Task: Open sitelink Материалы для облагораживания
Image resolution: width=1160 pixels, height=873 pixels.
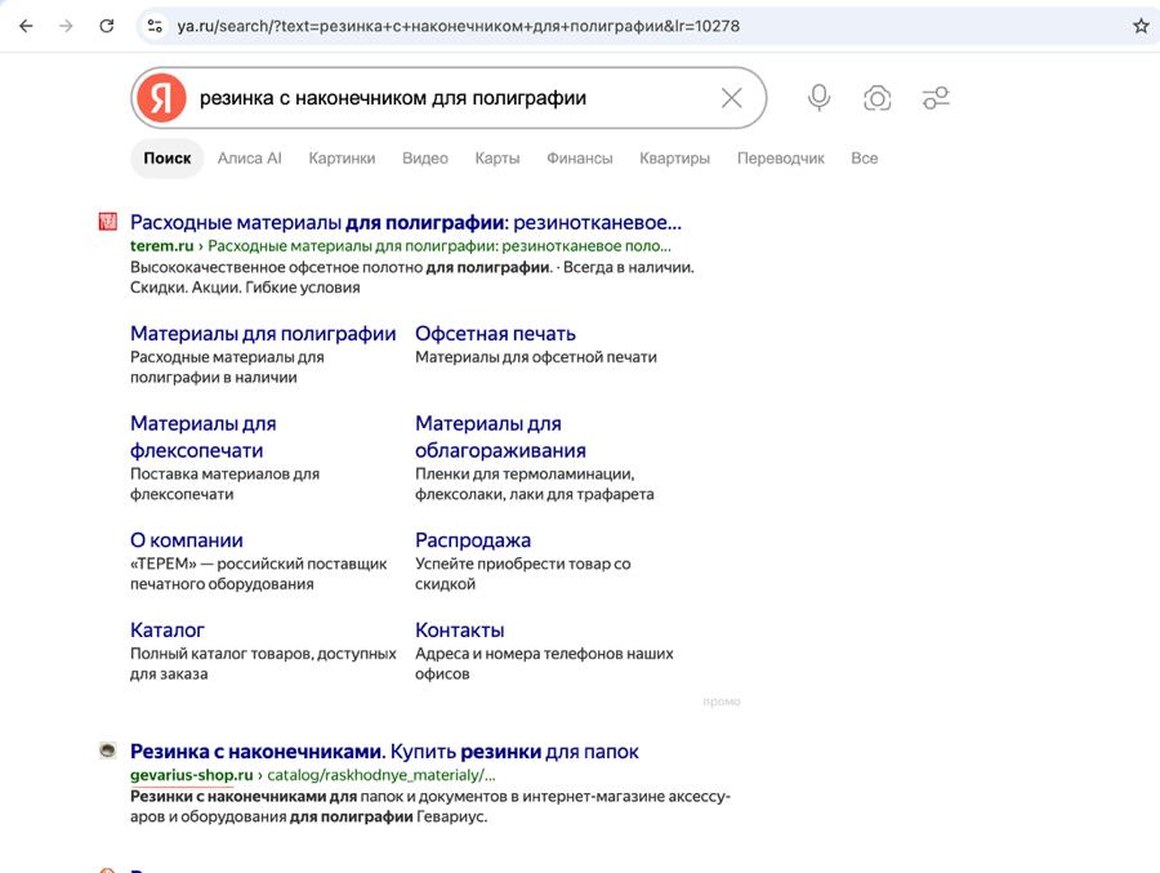Action: coord(500,436)
